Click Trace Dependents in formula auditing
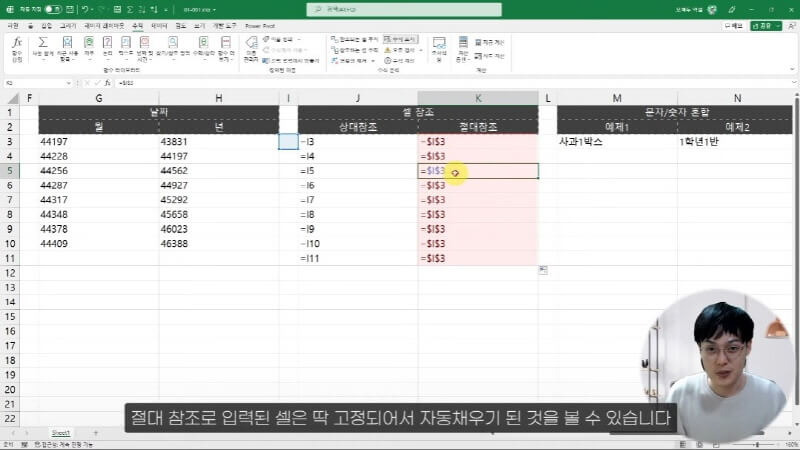Screen dimensions: 800x450 pyautogui.click(x=355, y=50)
